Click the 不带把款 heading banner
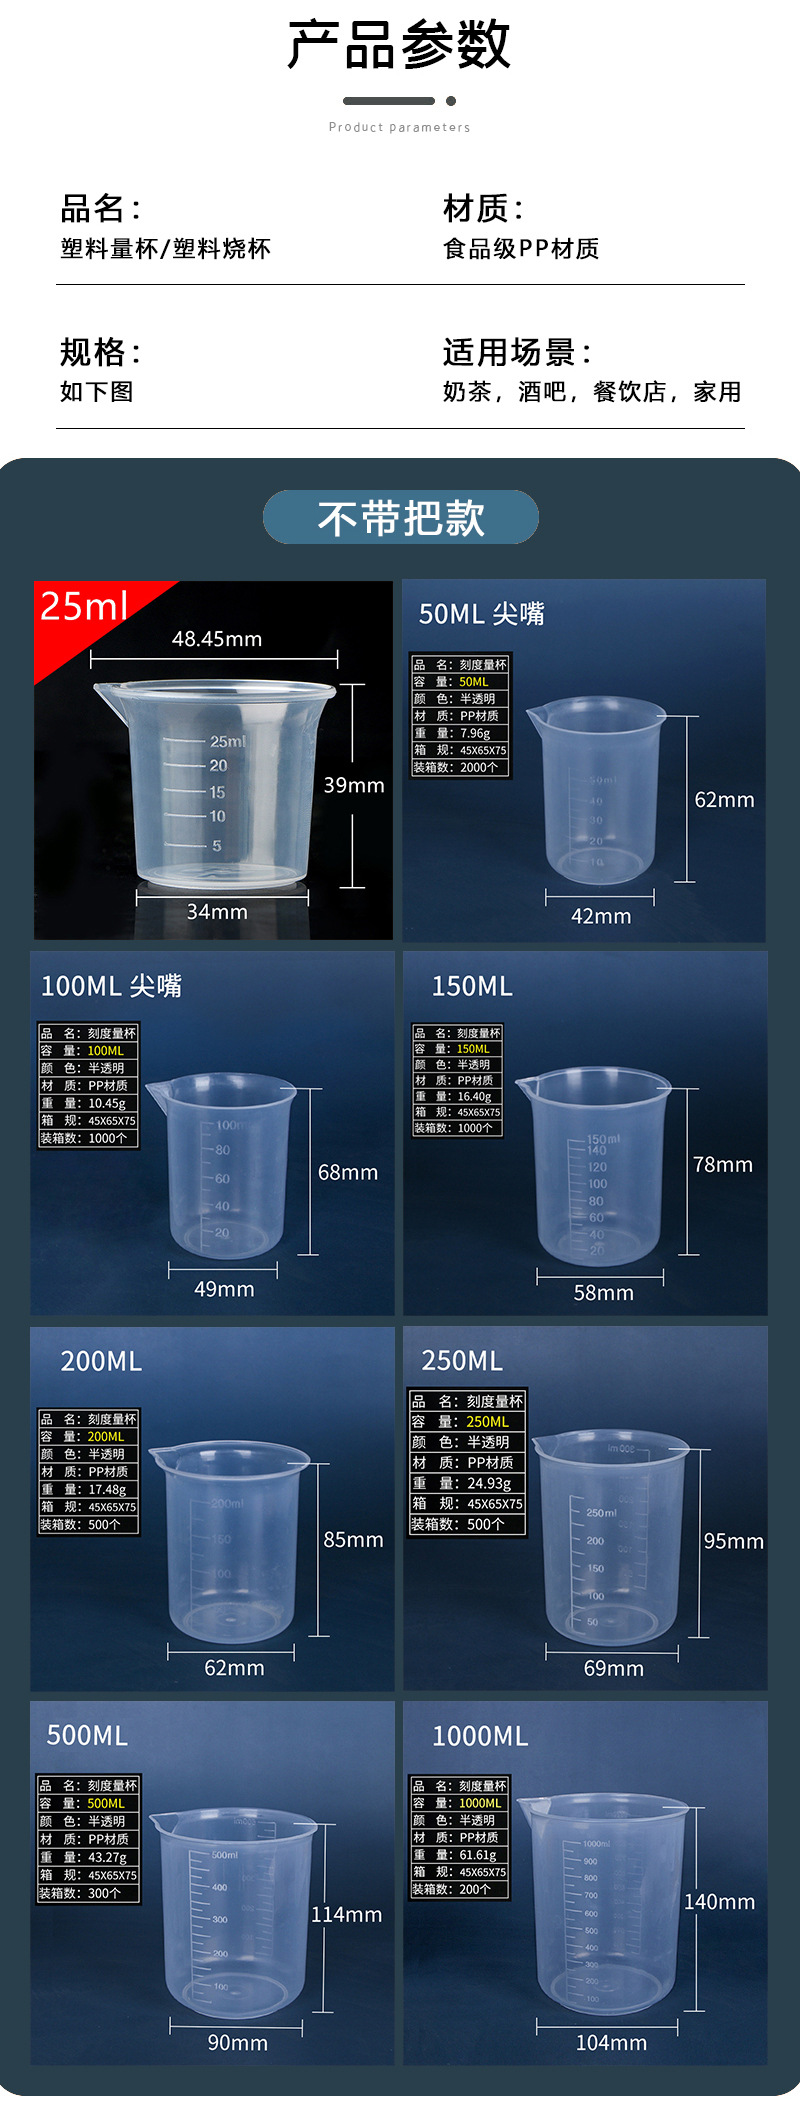The width and height of the screenshot is (800, 2109). coord(401,517)
